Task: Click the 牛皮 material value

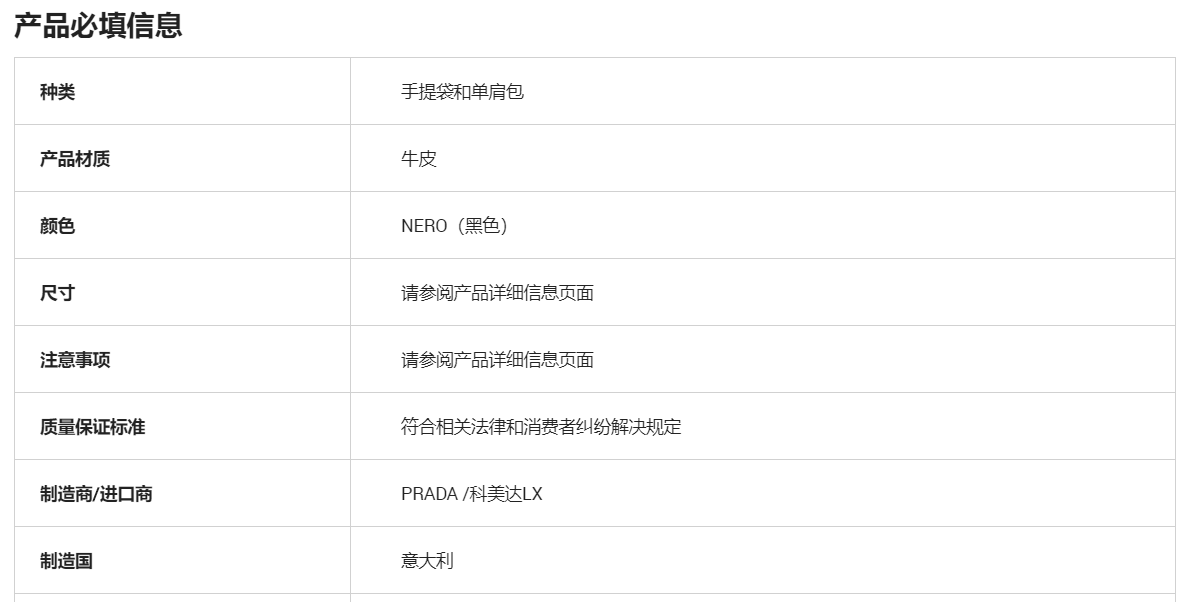Action: click(x=419, y=159)
